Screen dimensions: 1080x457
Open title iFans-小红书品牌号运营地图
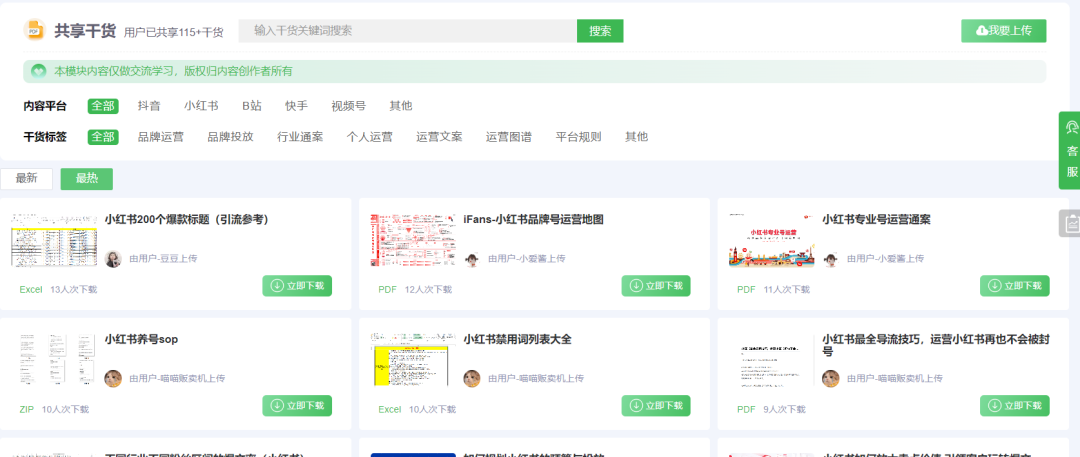click(x=534, y=220)
